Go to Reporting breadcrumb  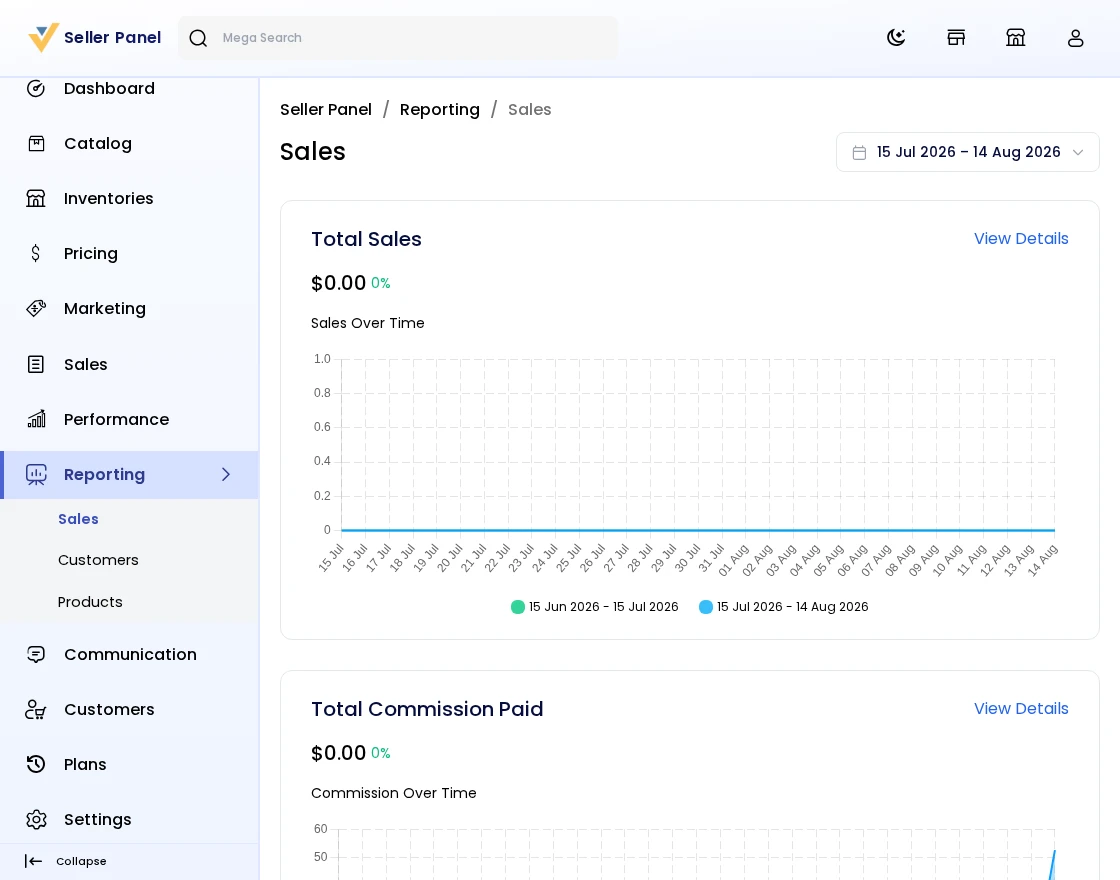click(439, 109)
